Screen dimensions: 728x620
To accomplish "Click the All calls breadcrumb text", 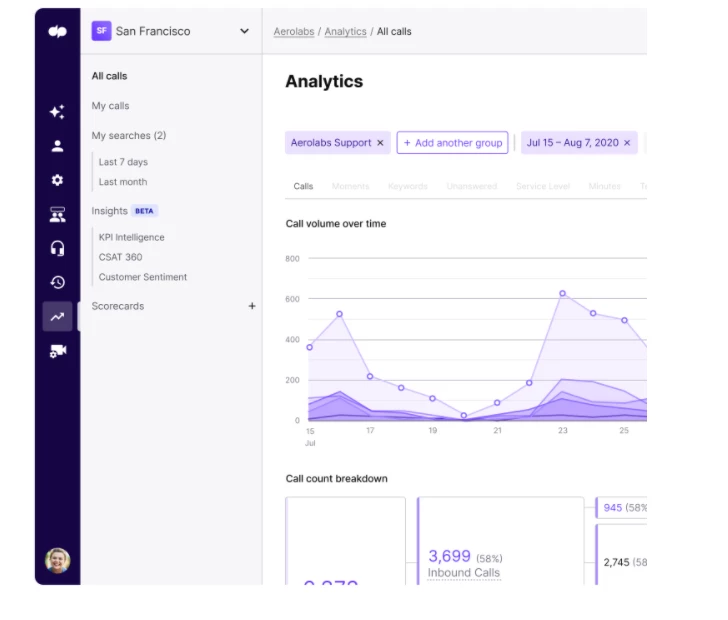I will [394, 32].
